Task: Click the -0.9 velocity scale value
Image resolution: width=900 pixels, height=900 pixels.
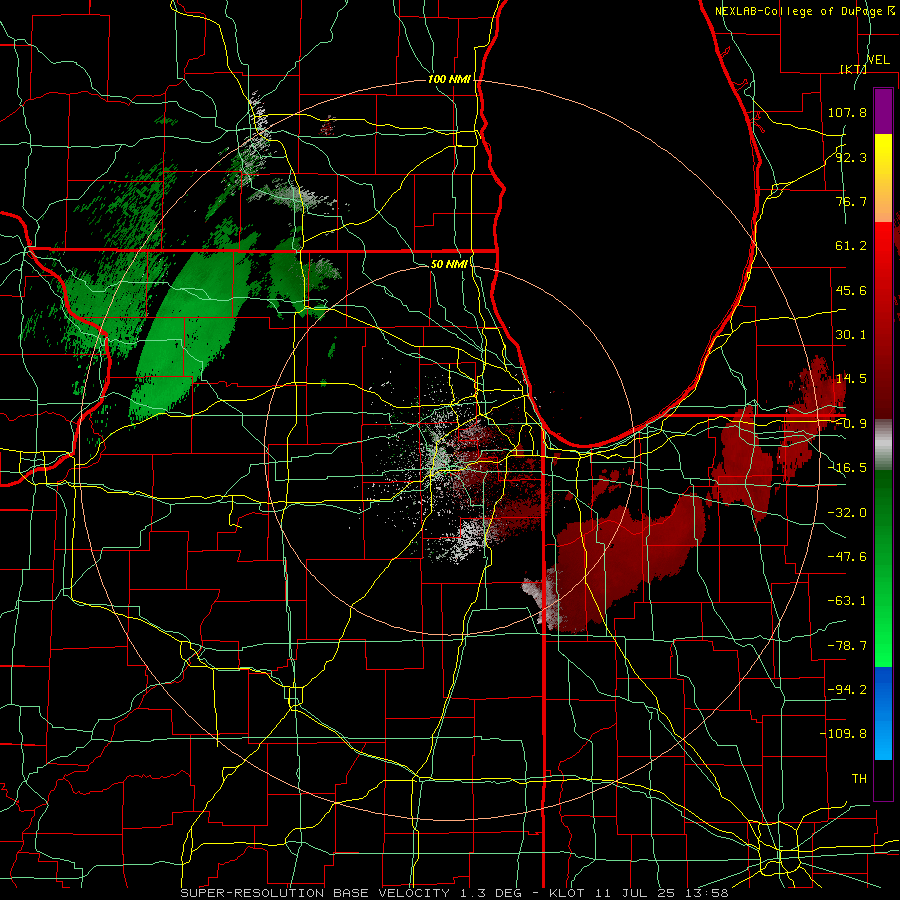Action: click(851, 424)
